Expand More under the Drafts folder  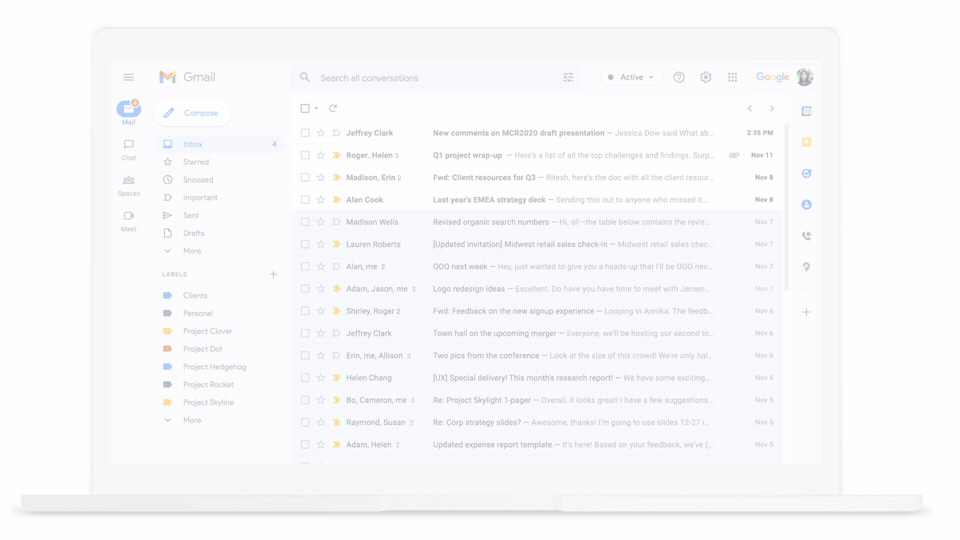tap(191, 251)
